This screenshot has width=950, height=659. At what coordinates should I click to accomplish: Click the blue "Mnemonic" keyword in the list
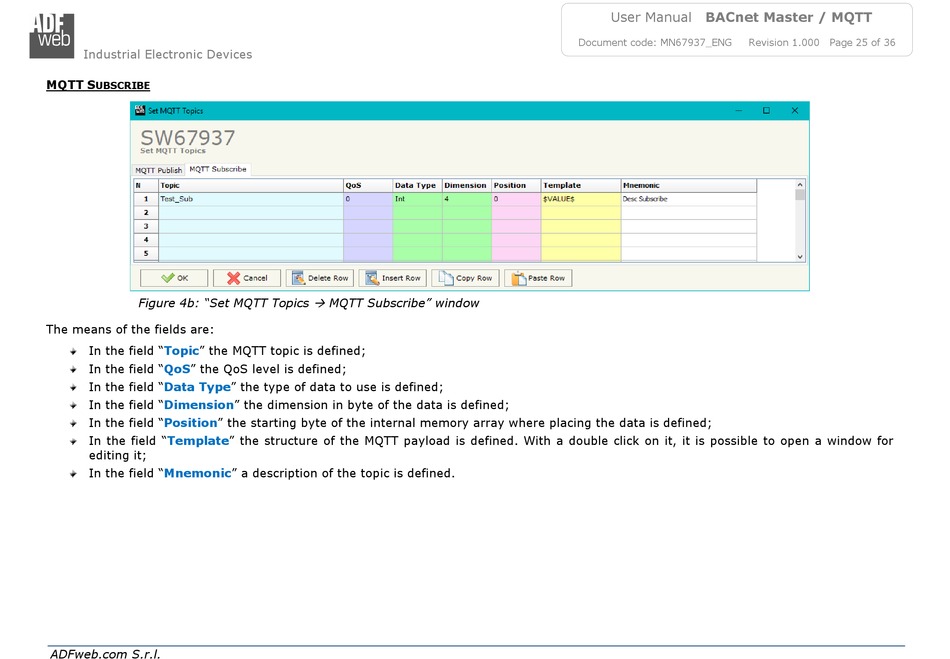(x=198, y=473)
